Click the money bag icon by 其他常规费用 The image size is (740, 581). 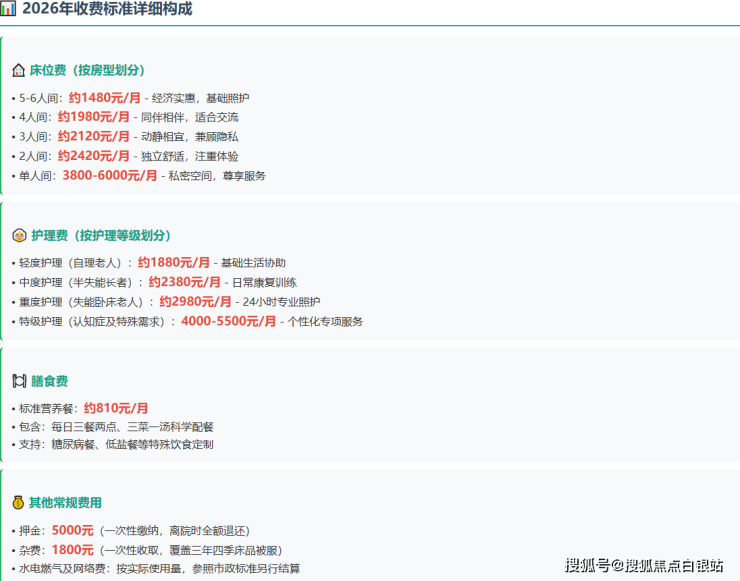coord(18,503)
